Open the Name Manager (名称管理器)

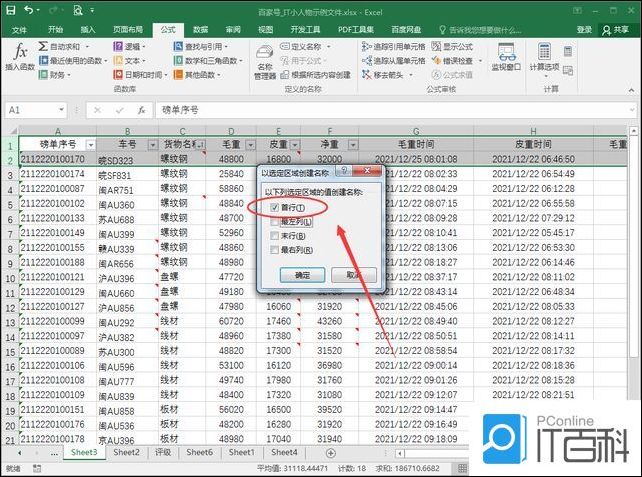[265, 62]
